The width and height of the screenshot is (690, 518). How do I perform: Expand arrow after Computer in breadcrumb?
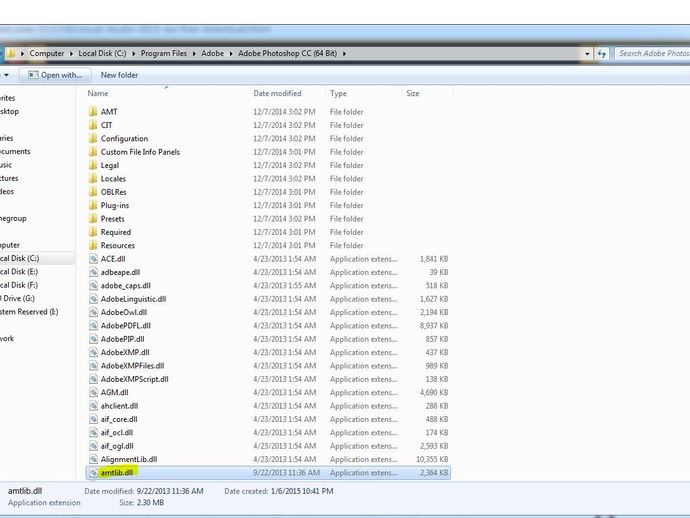pyautogui.click(x=71, y=53)
